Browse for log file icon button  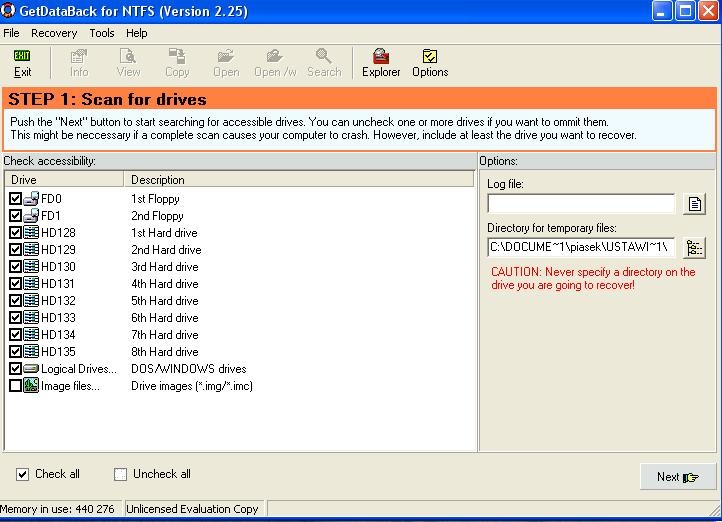pyautogui.click(x=694, y=204)
